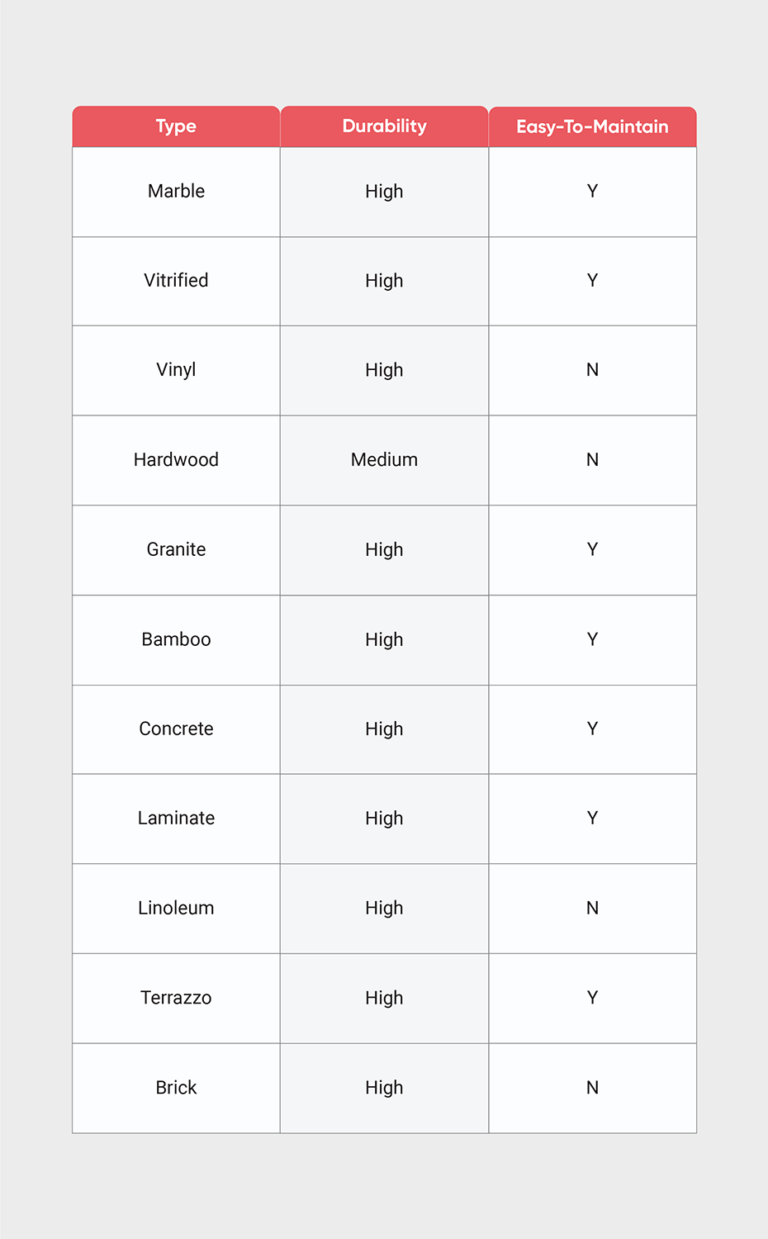Select the Granite type cell
The width and height of the screenshot is (768, 1239).
pyautogui.click(x=176, y=550)
